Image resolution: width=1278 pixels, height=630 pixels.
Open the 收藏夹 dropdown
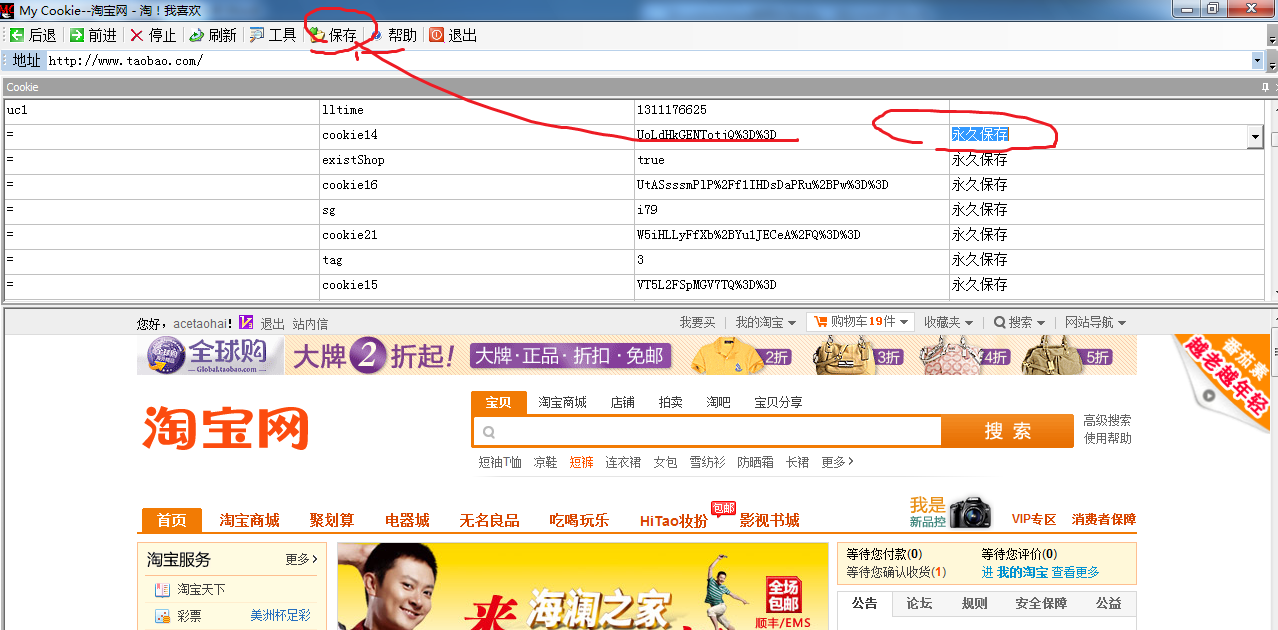948,323
